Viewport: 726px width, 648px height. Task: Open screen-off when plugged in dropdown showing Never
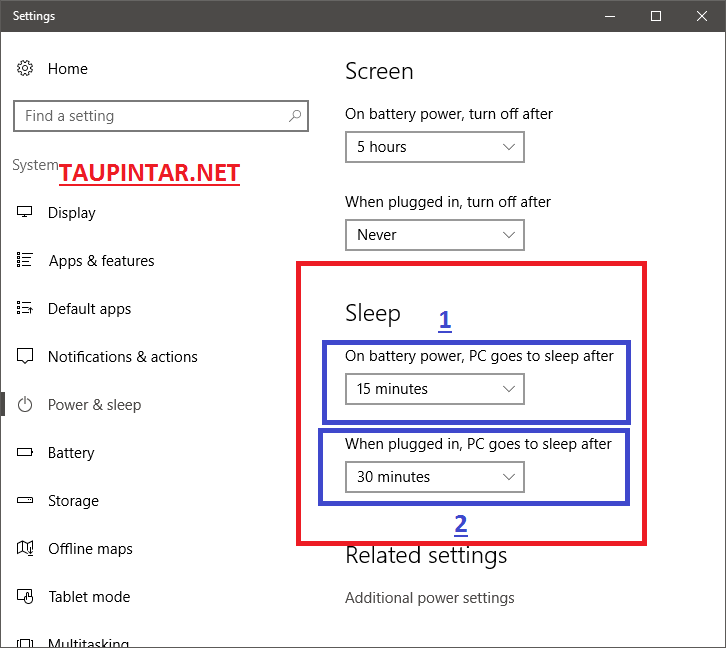click(x=435, y=235)
